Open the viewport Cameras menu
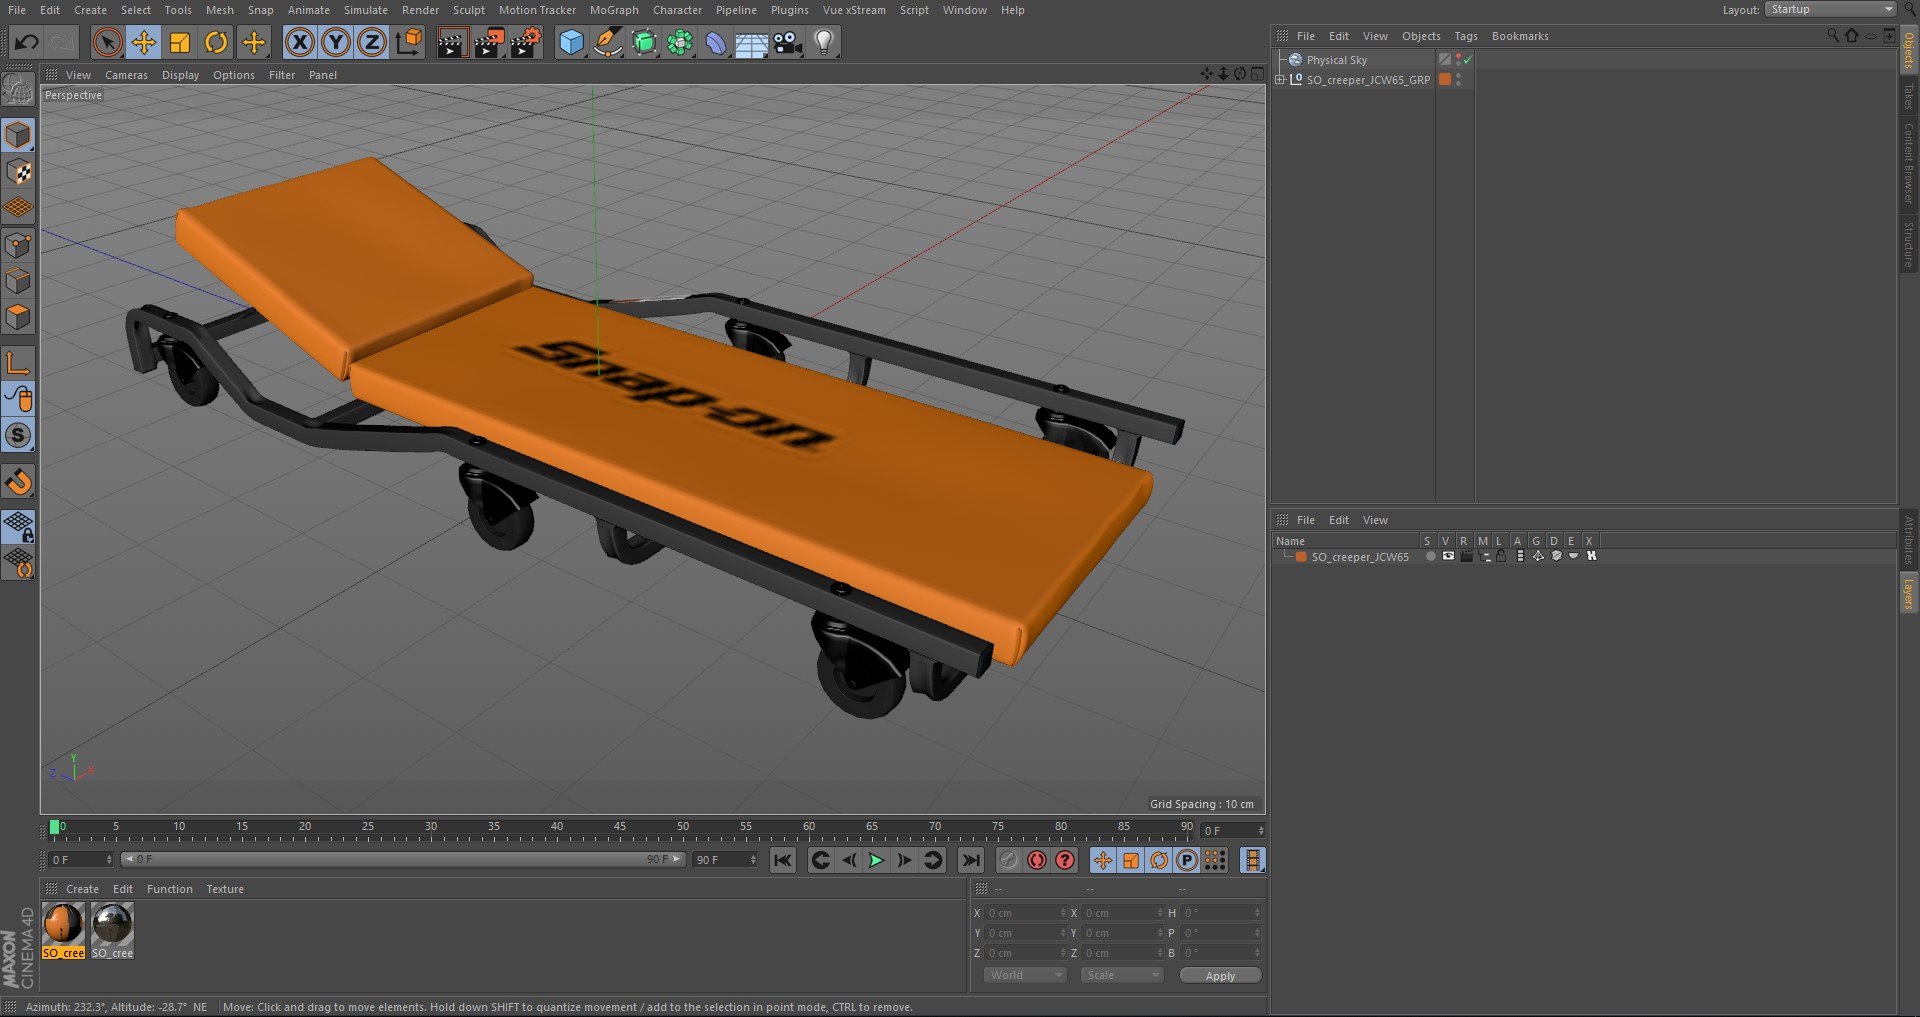 pyautogui.click(x=126, y=75)
